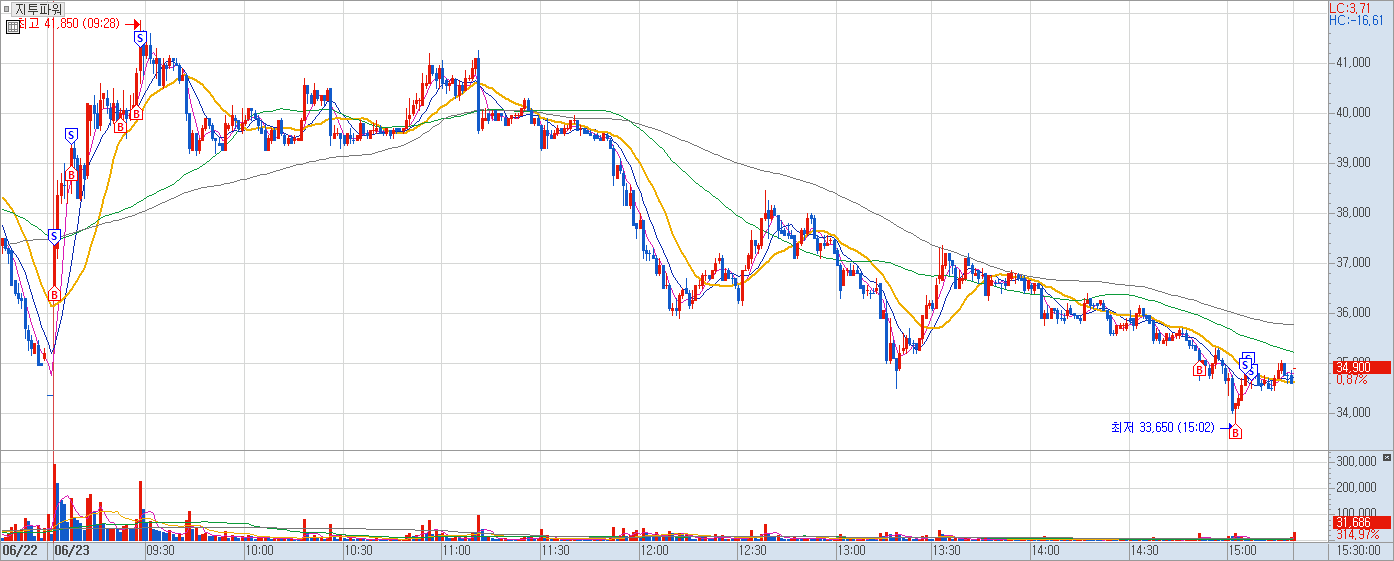Click the red 31,686 volume tag
The image size is (1394, 561).
pos(1361,522)
